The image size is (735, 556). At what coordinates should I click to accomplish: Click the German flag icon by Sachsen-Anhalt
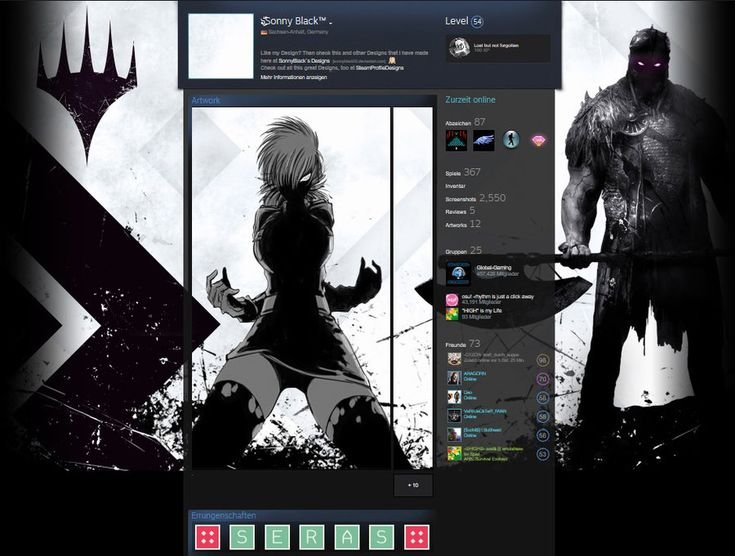(264, 32)
